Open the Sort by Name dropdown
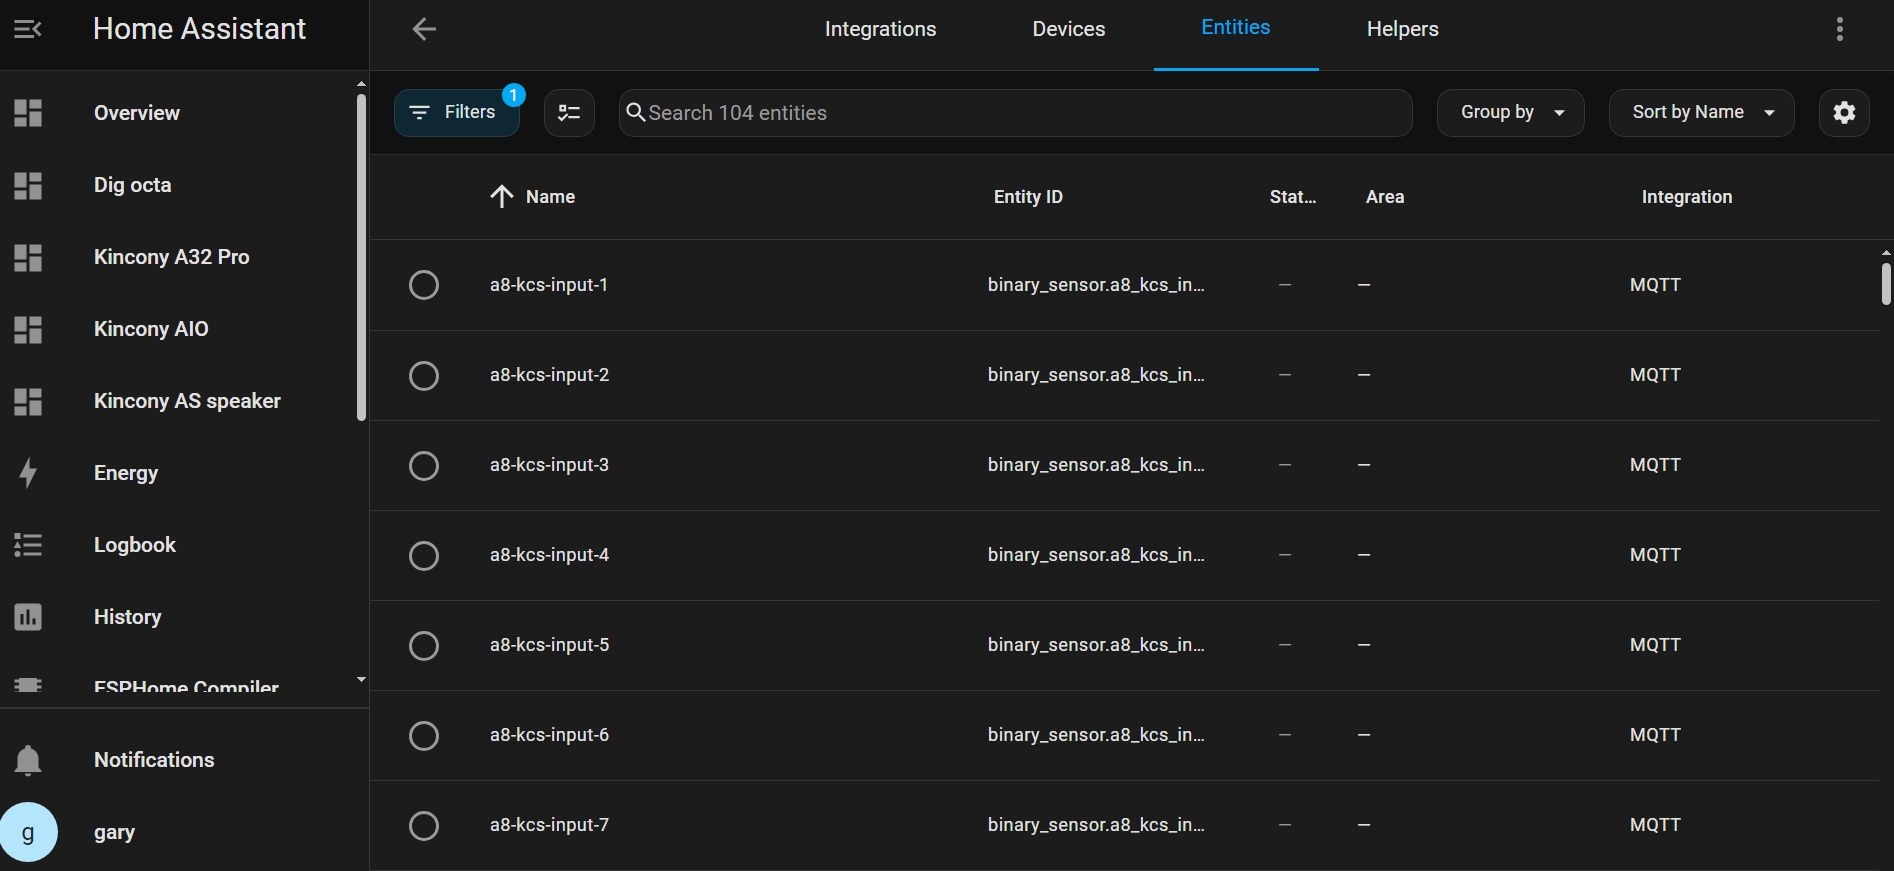Screen dimensions: 1894x871 click(x=1701, y=113)
